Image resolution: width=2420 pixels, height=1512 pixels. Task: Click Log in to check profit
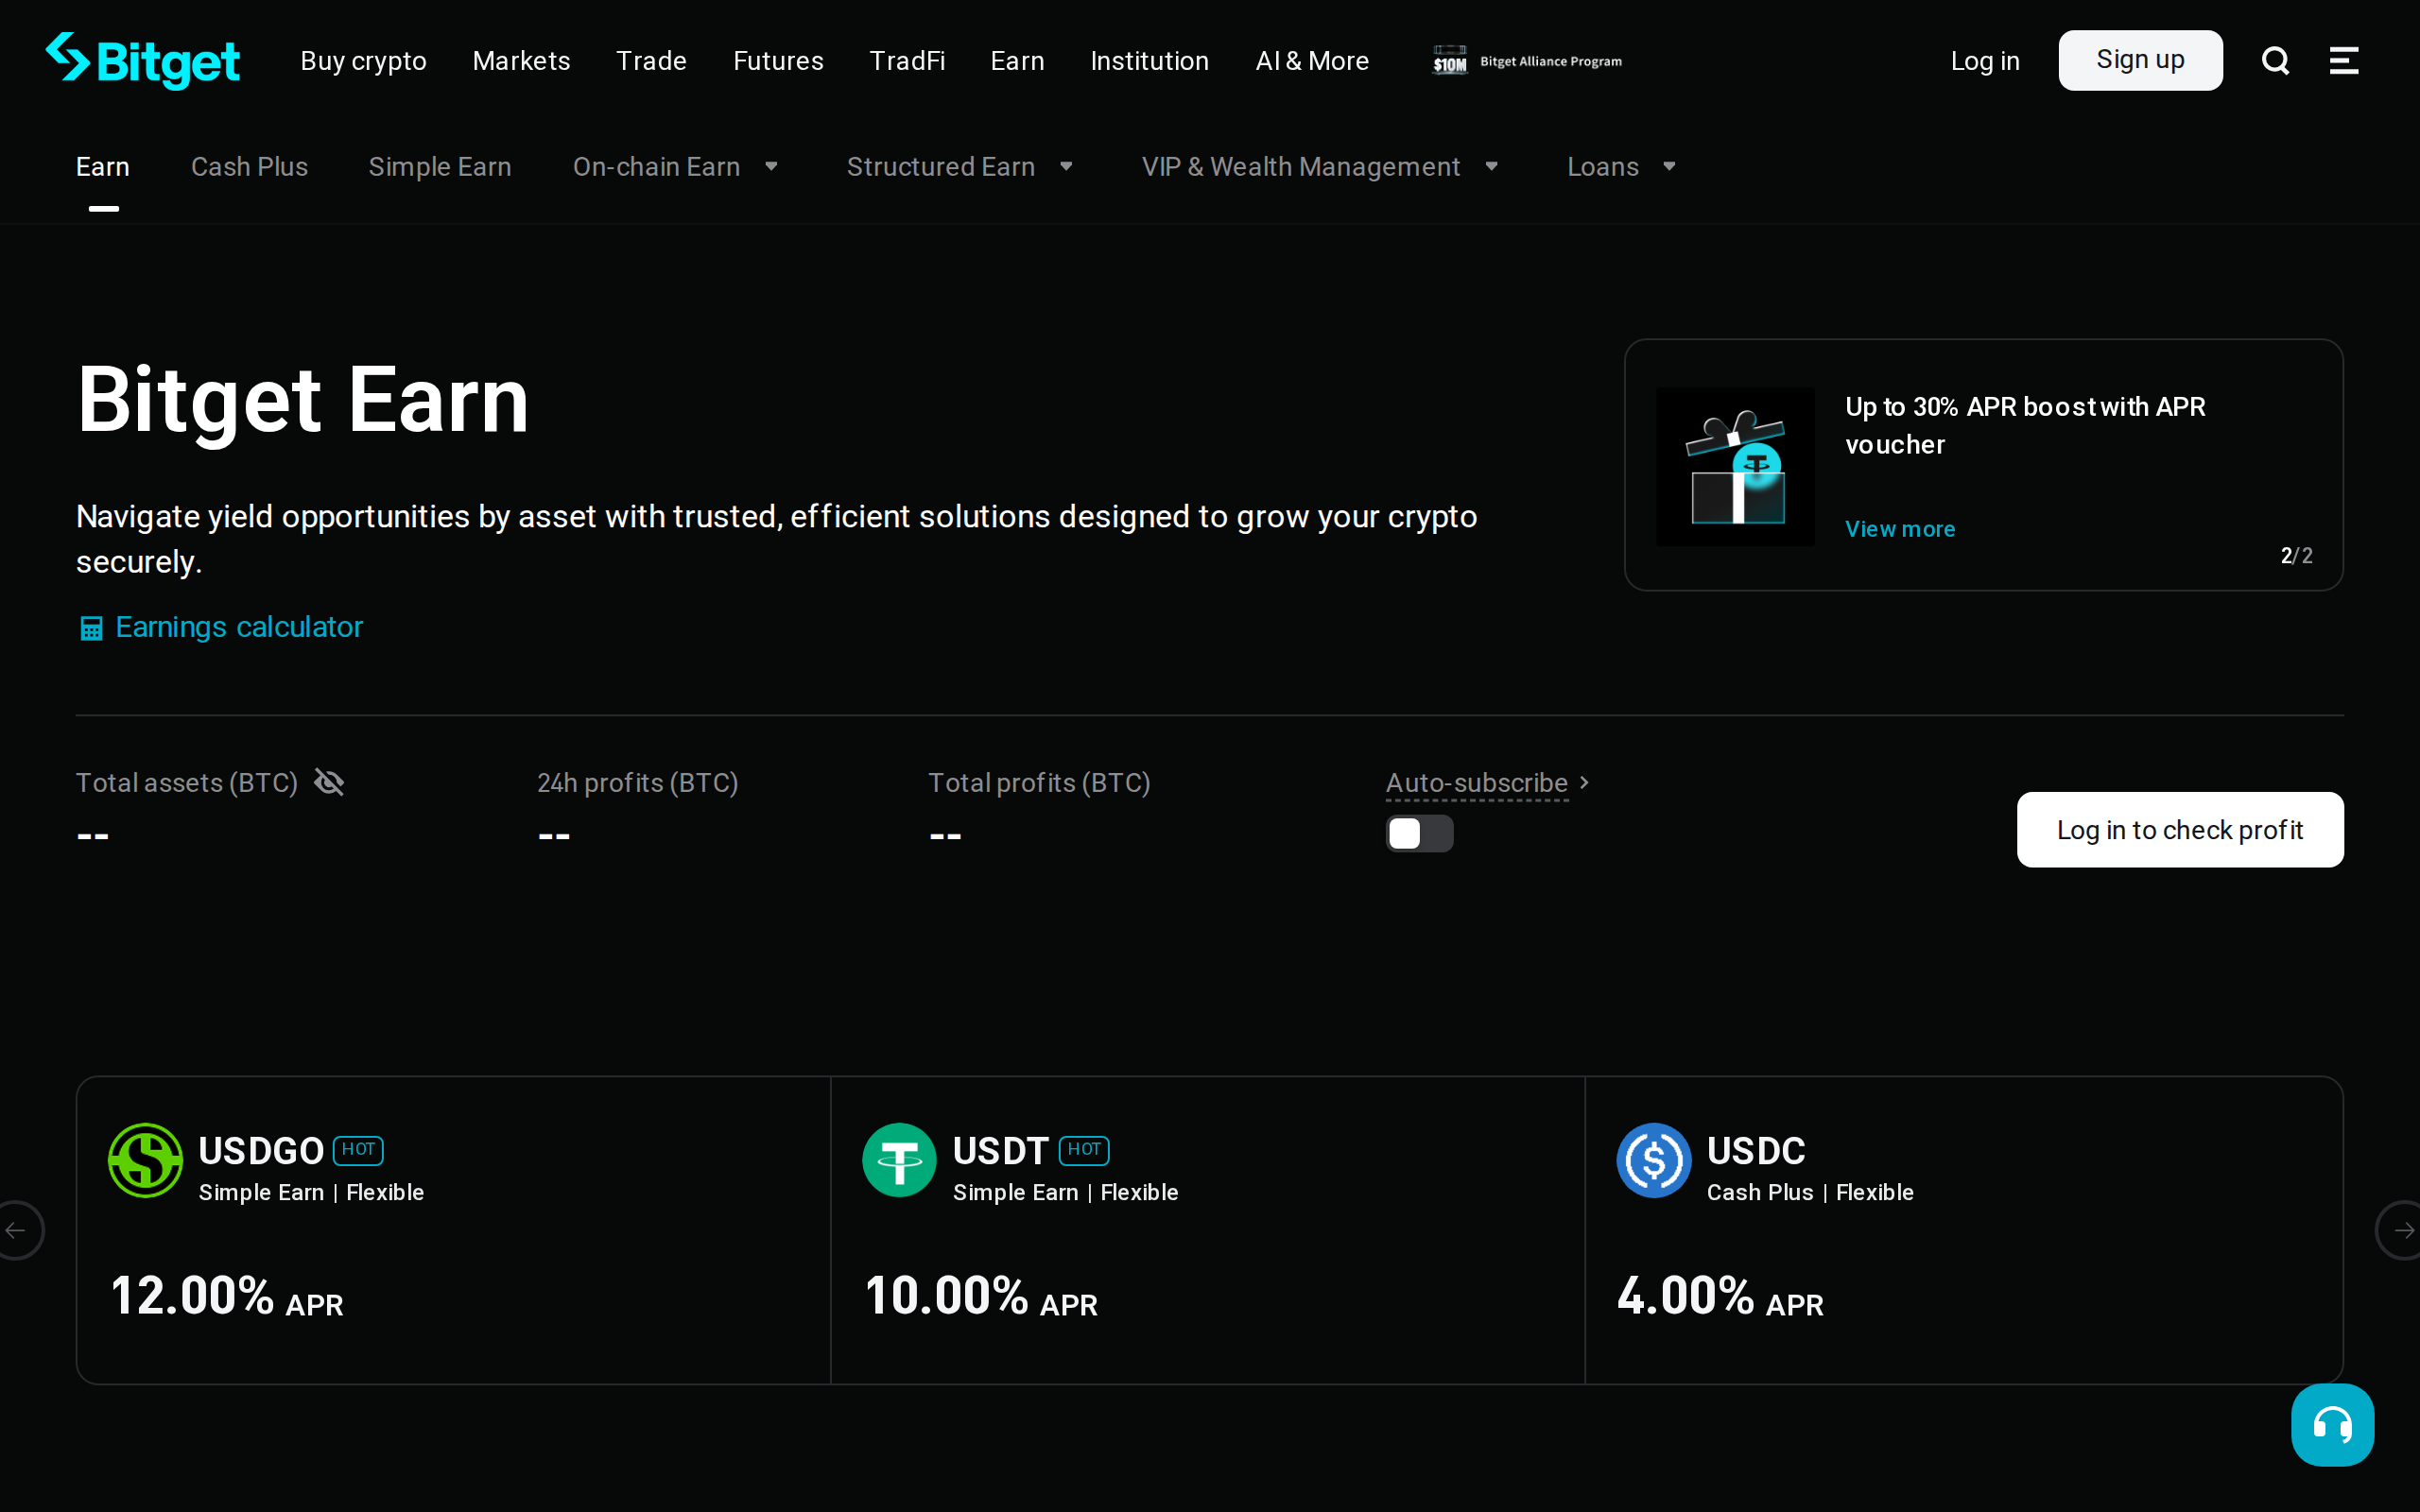[2180, 830]
